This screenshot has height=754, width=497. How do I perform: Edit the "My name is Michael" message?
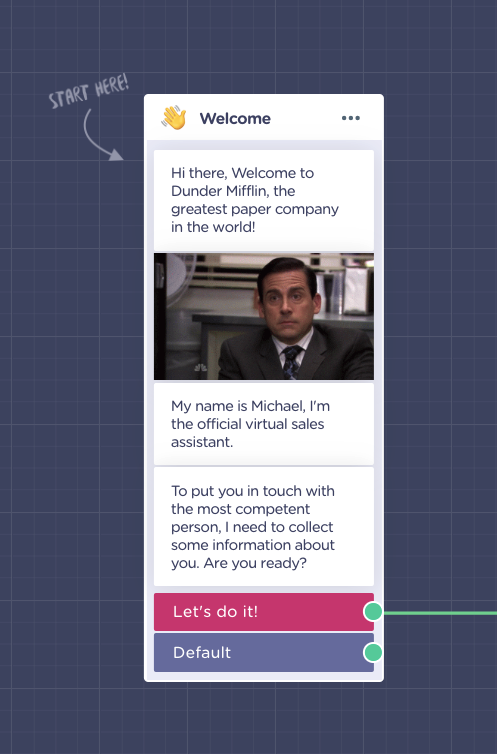pyautogui.click(x=263, y=424)
